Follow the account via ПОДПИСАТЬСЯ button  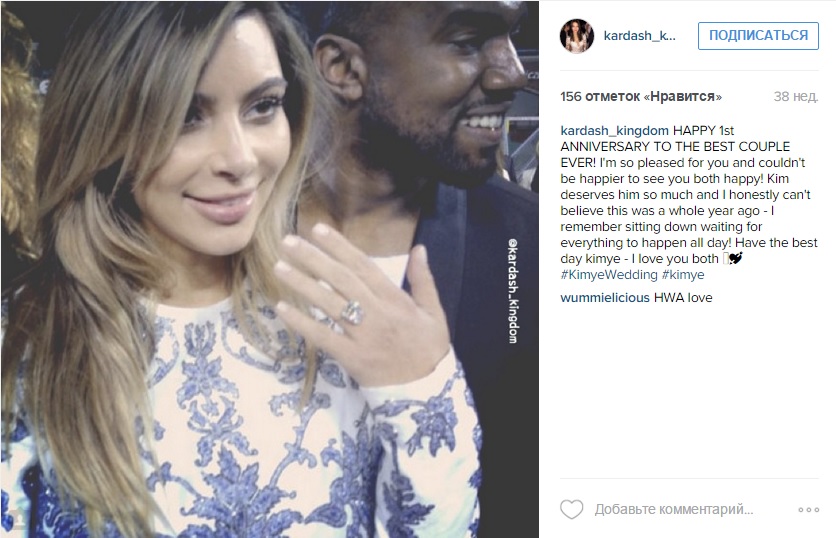point(758,36)
